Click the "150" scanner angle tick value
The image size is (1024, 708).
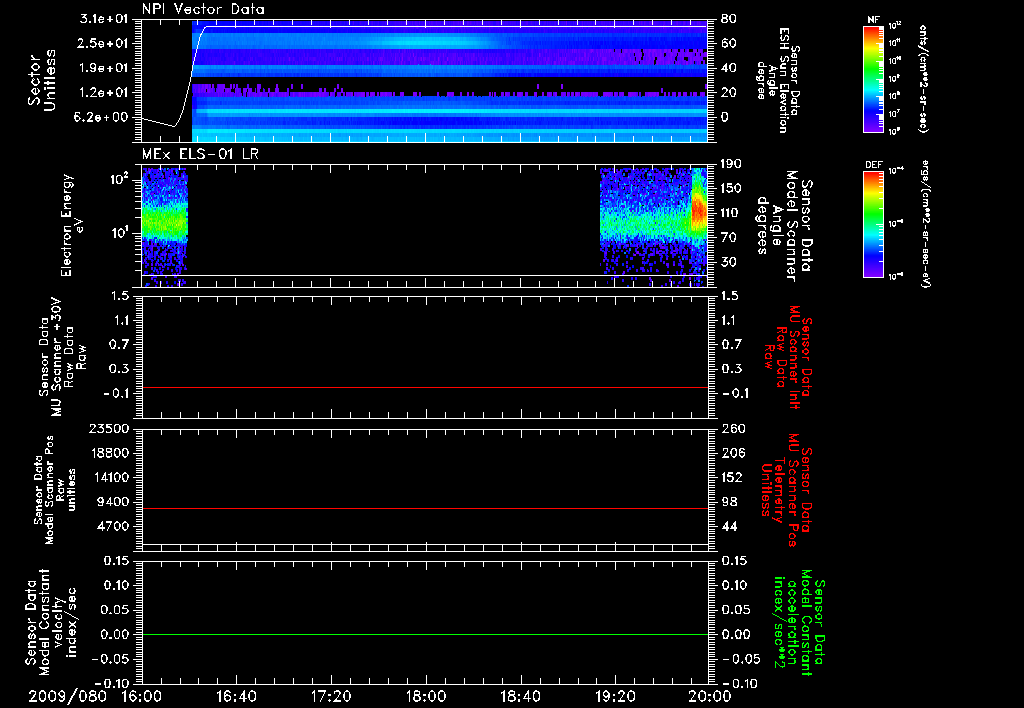click(731, 189)
